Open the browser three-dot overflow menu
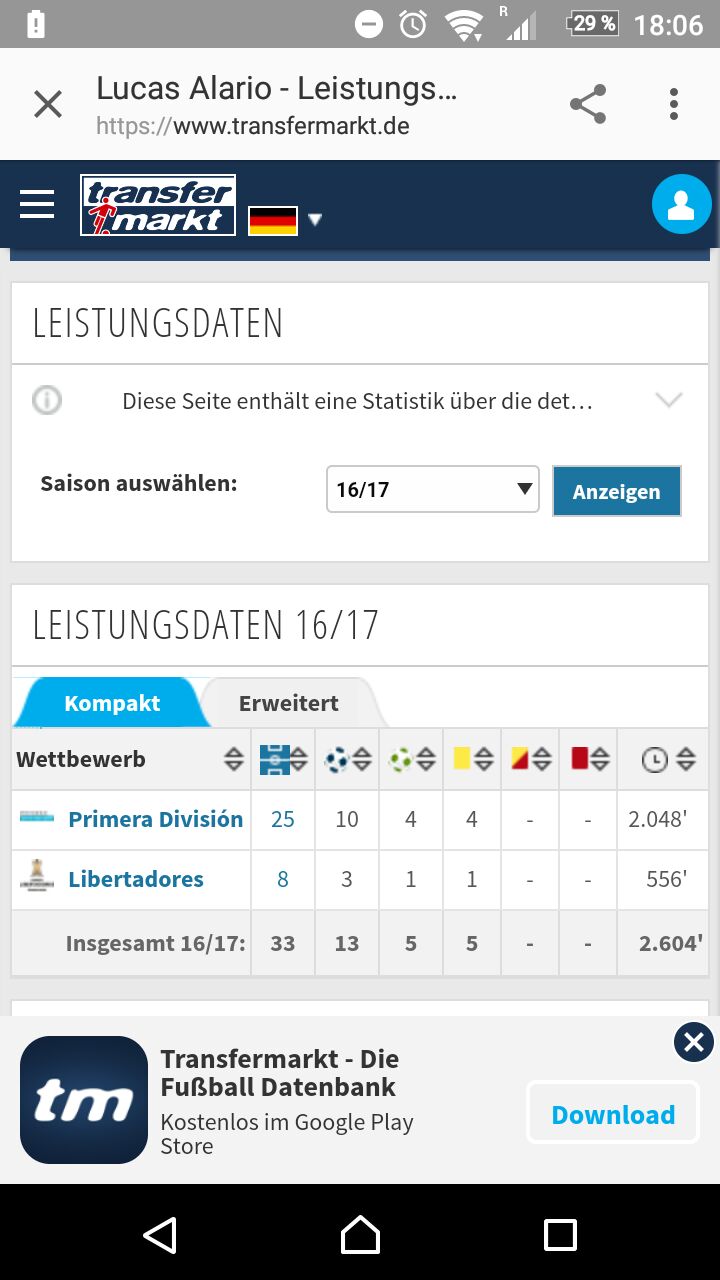This screenshot has width=720, height=1280. point(674,104)
